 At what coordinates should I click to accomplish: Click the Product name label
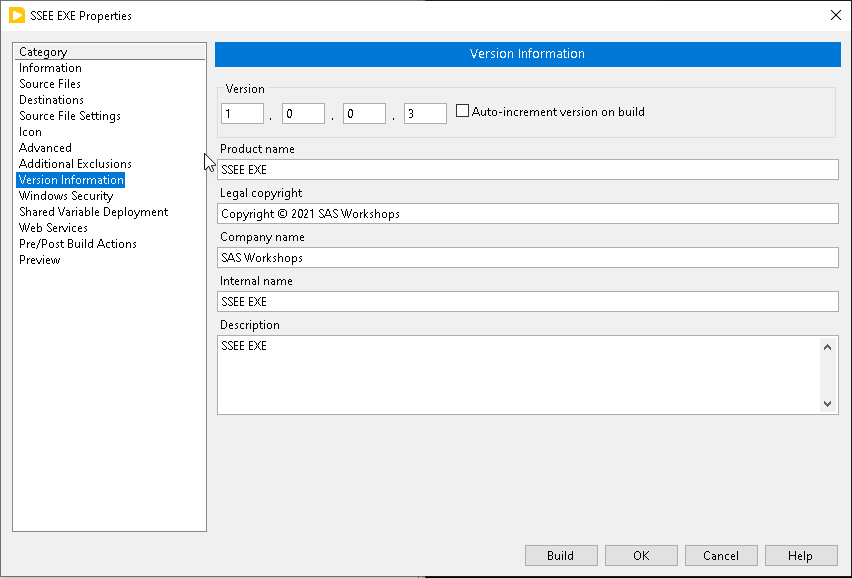click(x=257, y=149)
